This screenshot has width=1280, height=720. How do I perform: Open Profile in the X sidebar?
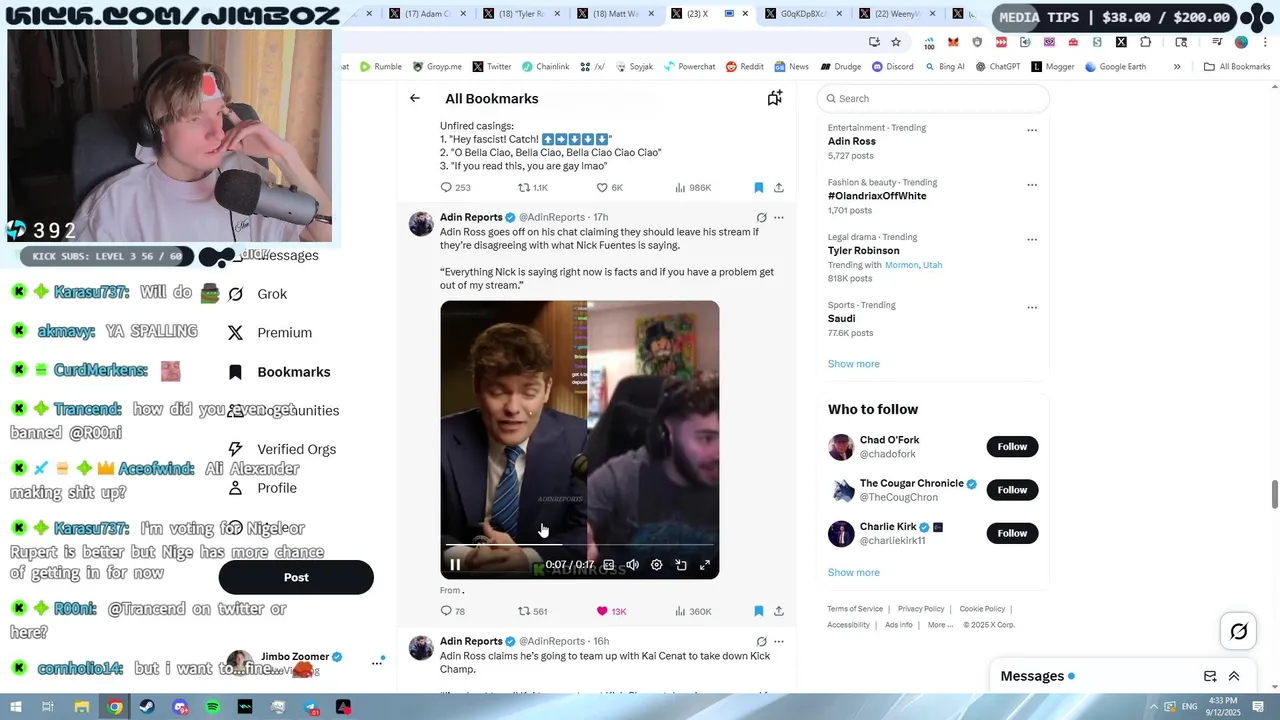[263, 488]
